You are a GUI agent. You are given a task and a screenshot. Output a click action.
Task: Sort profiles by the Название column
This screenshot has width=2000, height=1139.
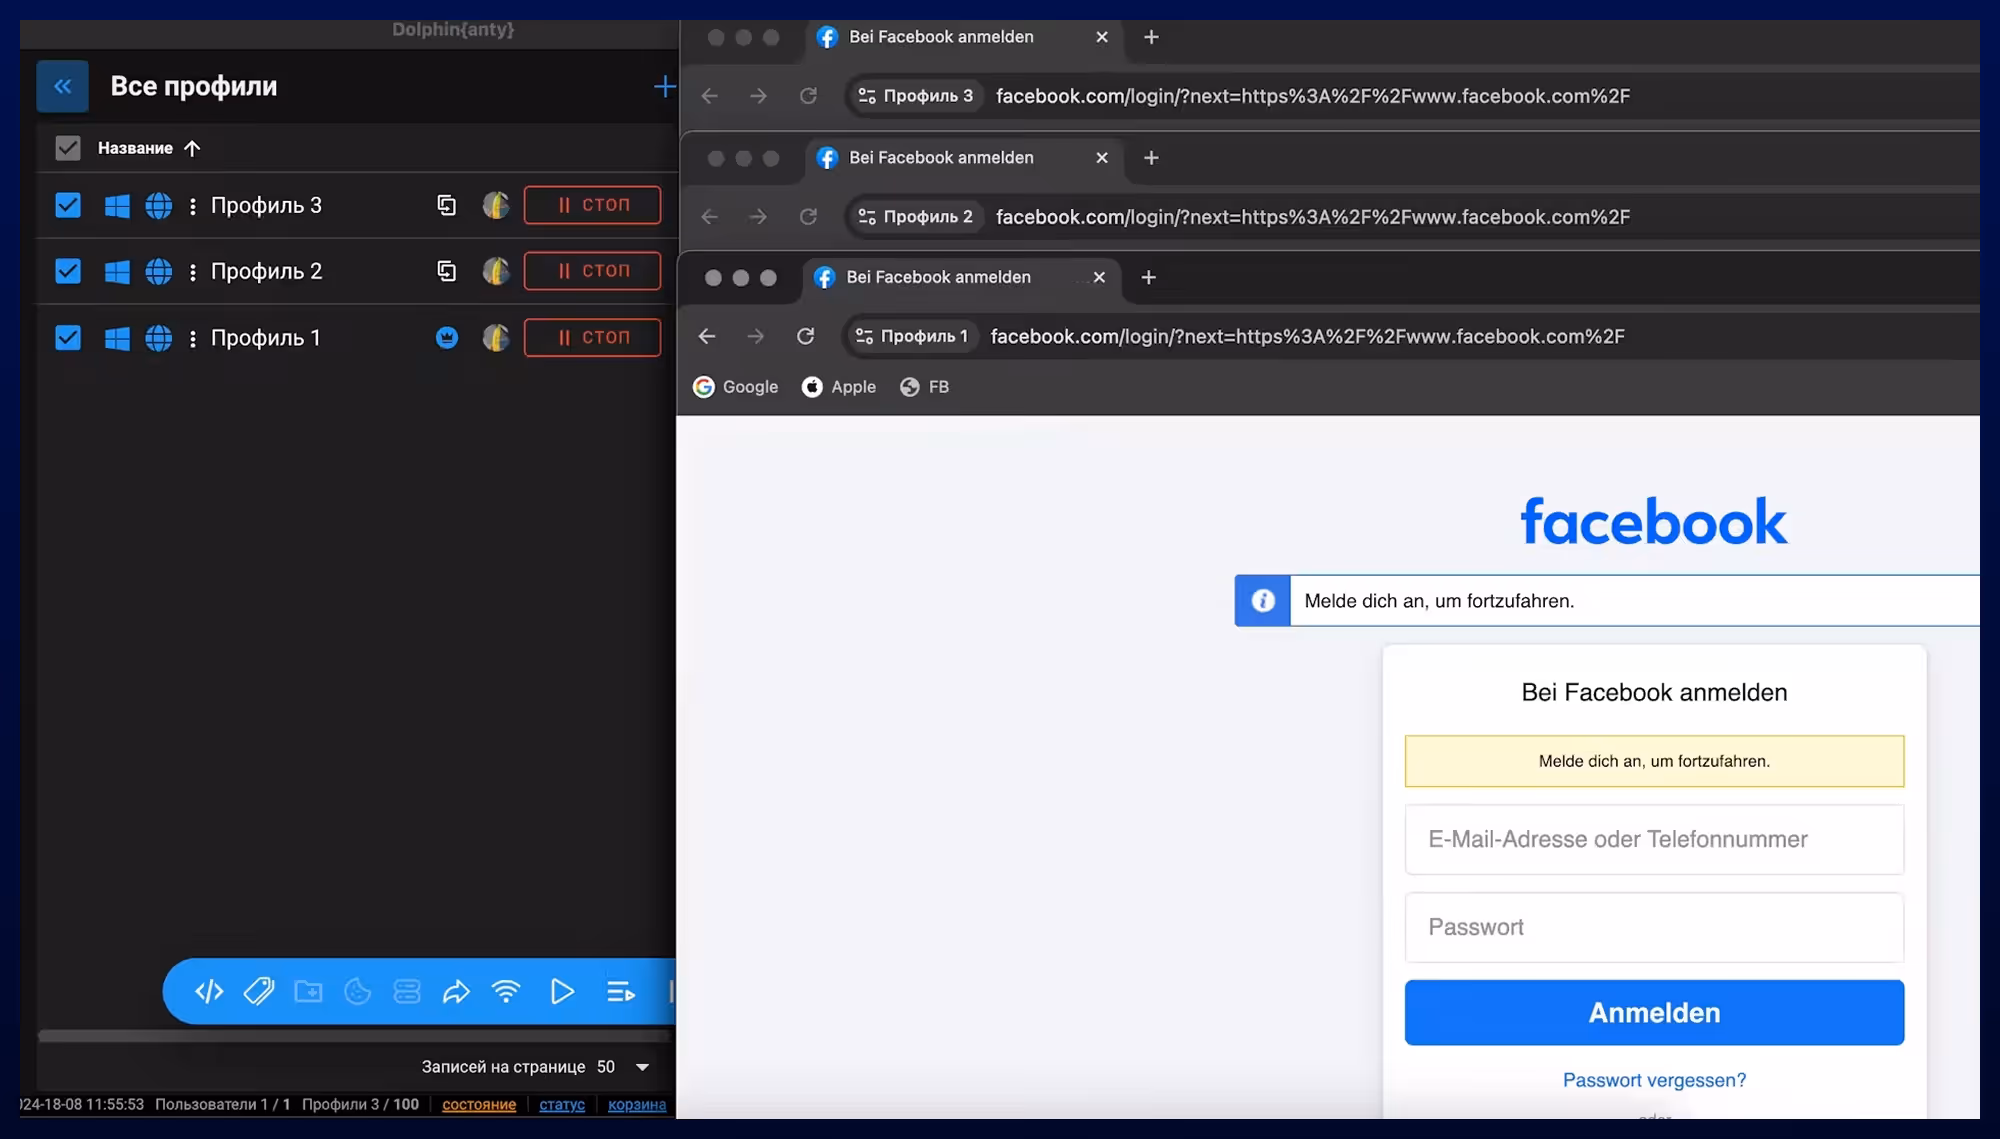point(149,148)
